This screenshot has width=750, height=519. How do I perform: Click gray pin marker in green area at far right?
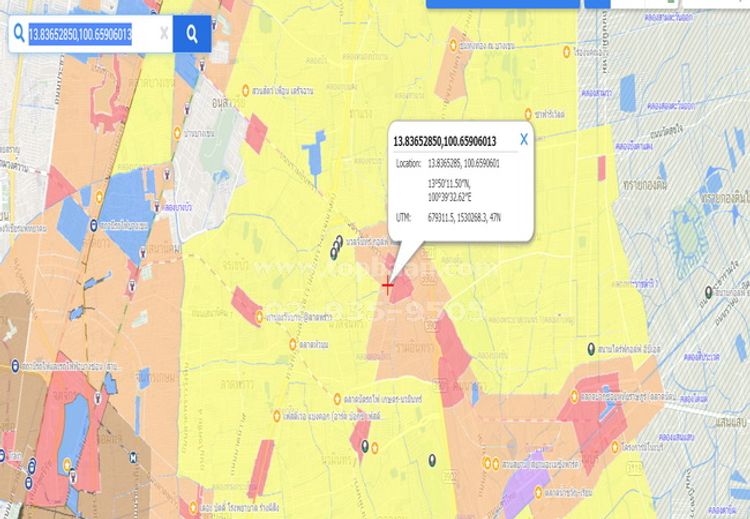[x=708, y=291]
